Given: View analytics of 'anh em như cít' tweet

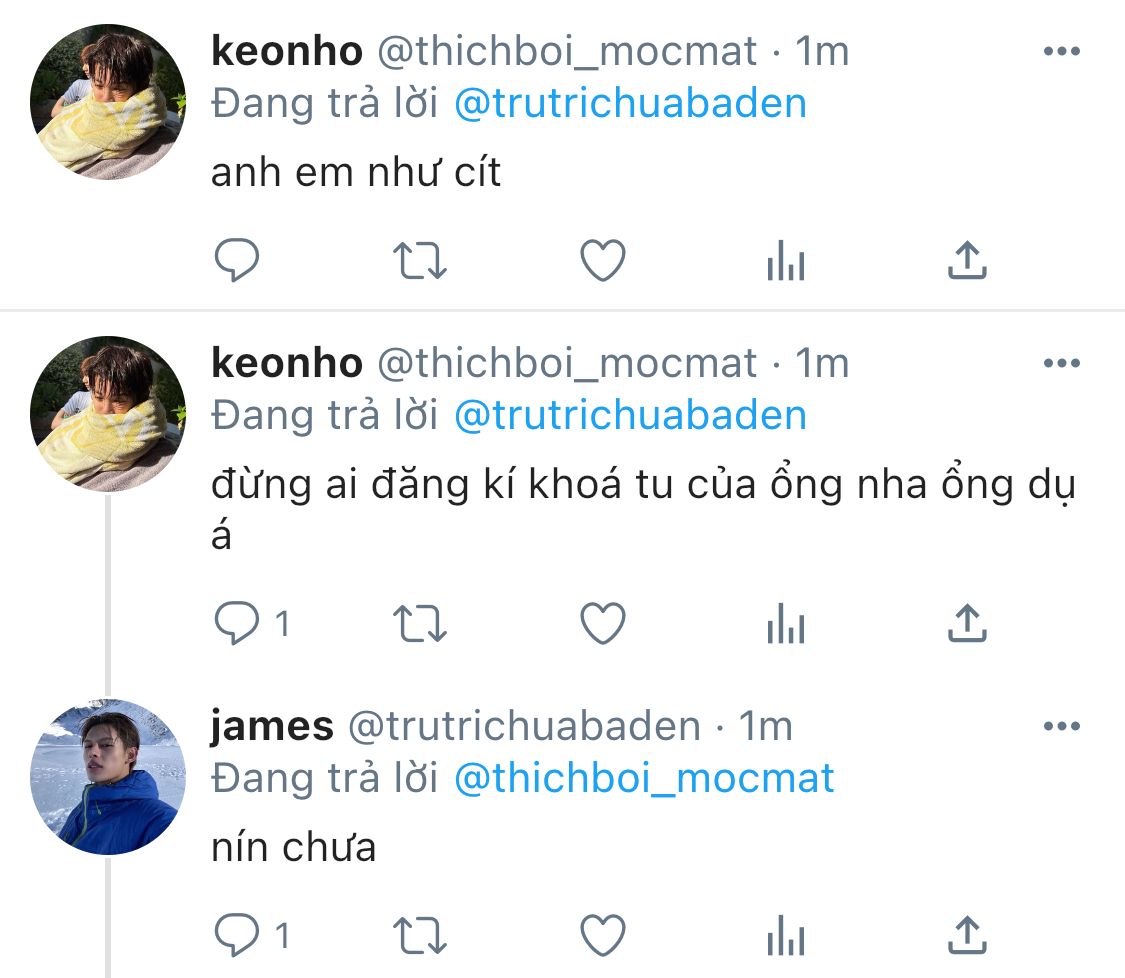Looking at the screenshot, I should click(x=786, y=260).
